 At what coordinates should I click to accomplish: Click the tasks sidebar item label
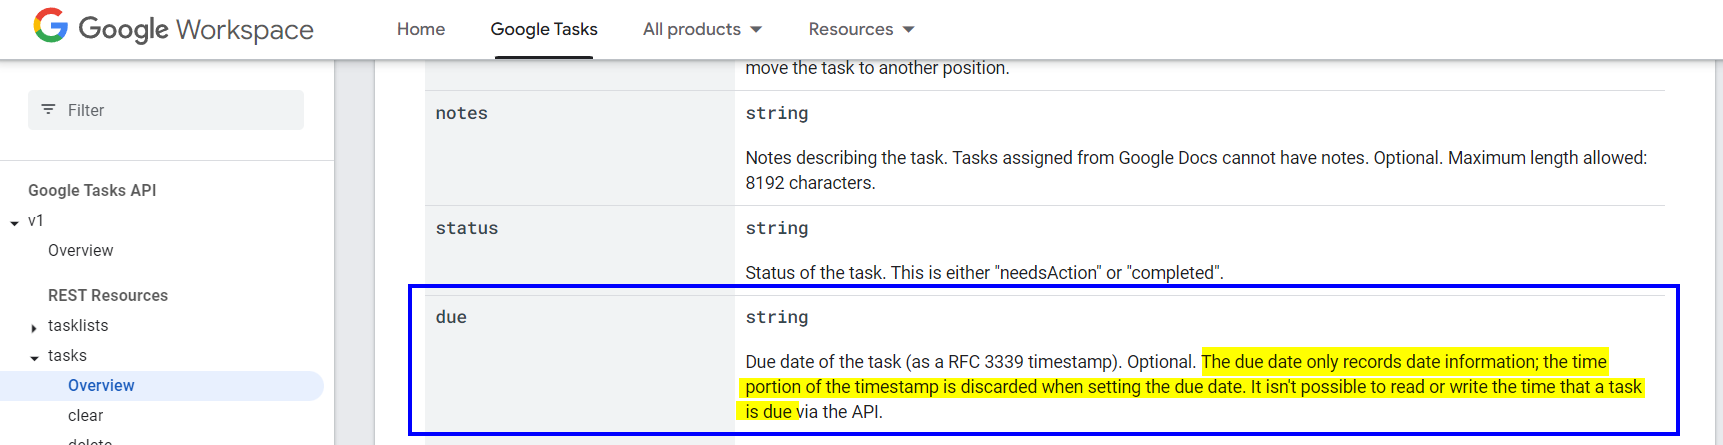point(67,355)
